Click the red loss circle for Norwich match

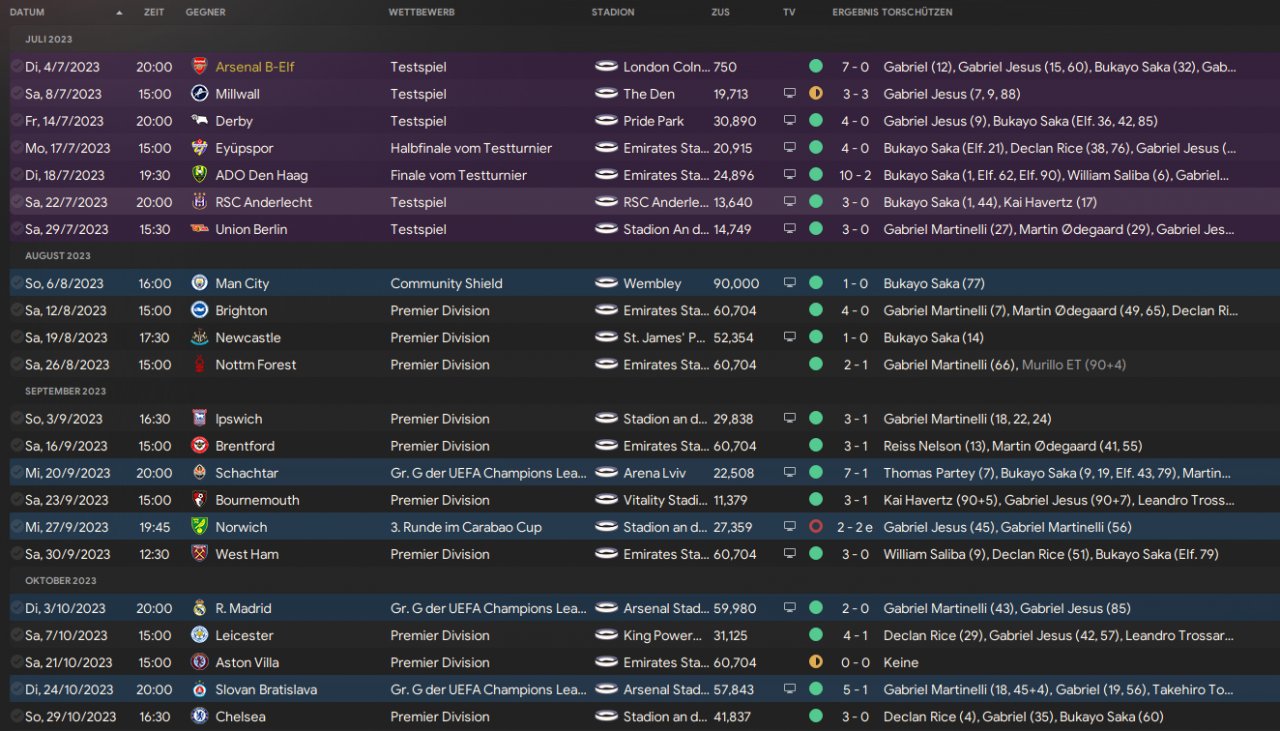[816, 526]
